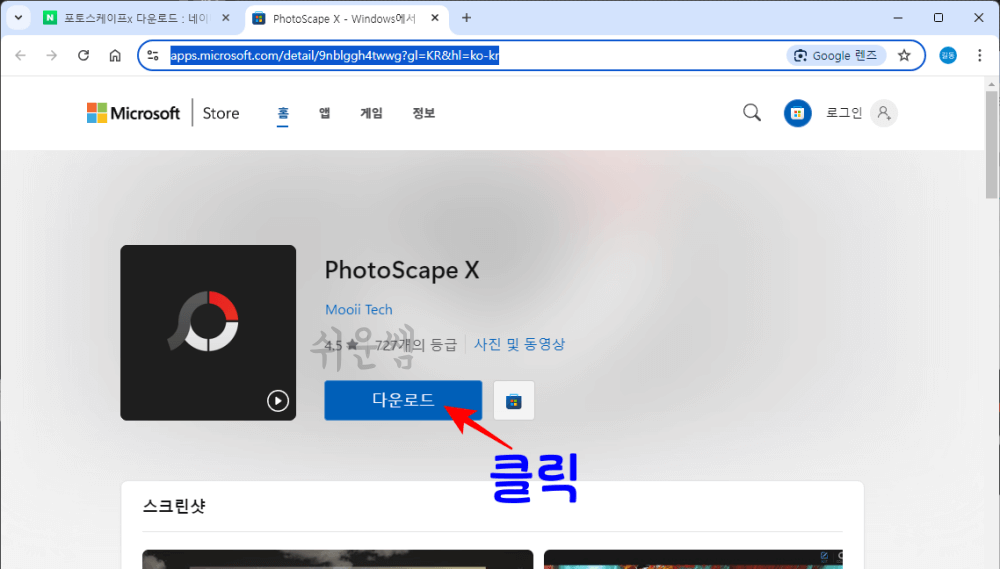
Task: Open in Store app icon button
Action: (x=513, y=401)
